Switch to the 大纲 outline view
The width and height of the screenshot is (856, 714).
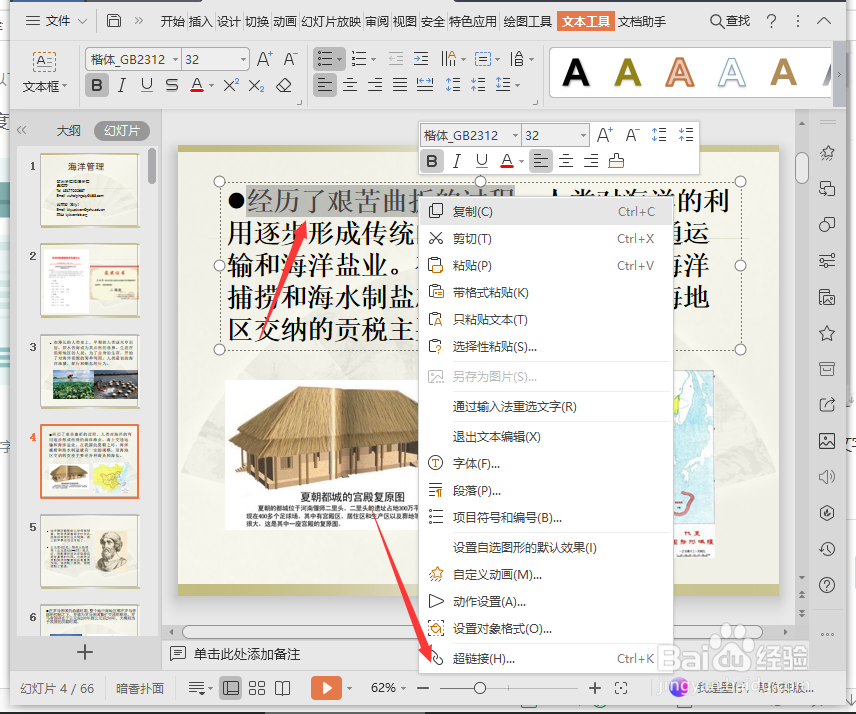(69, 130)
